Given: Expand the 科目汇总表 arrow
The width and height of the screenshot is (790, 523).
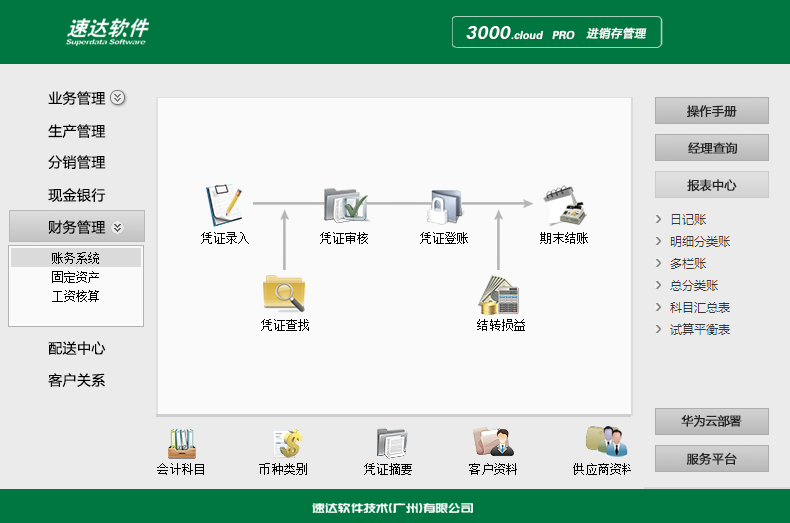Looking at the screenshot, I should (658, 307).
